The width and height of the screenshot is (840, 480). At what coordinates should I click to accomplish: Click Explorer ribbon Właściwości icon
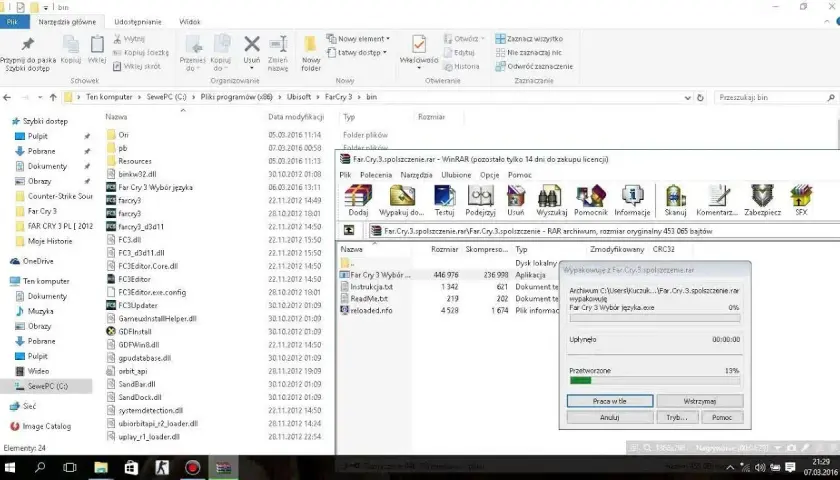(419, 44)
